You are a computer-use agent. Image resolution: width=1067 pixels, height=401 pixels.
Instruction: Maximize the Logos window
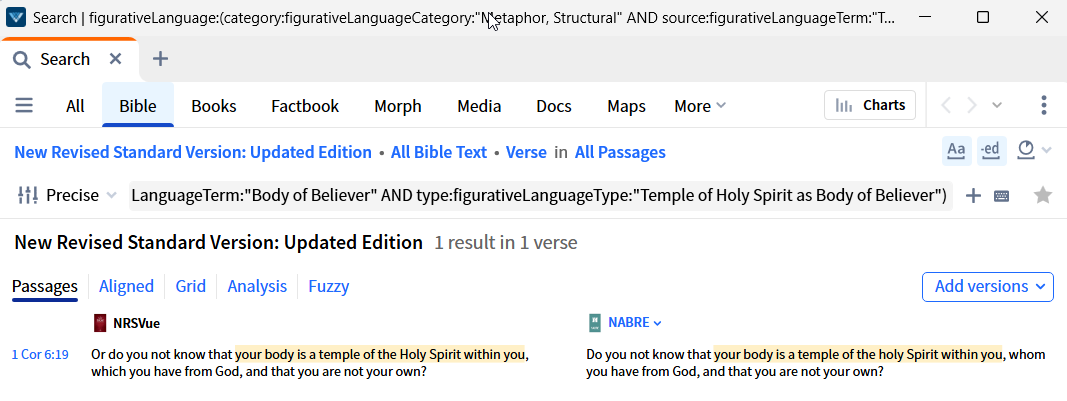983,18
